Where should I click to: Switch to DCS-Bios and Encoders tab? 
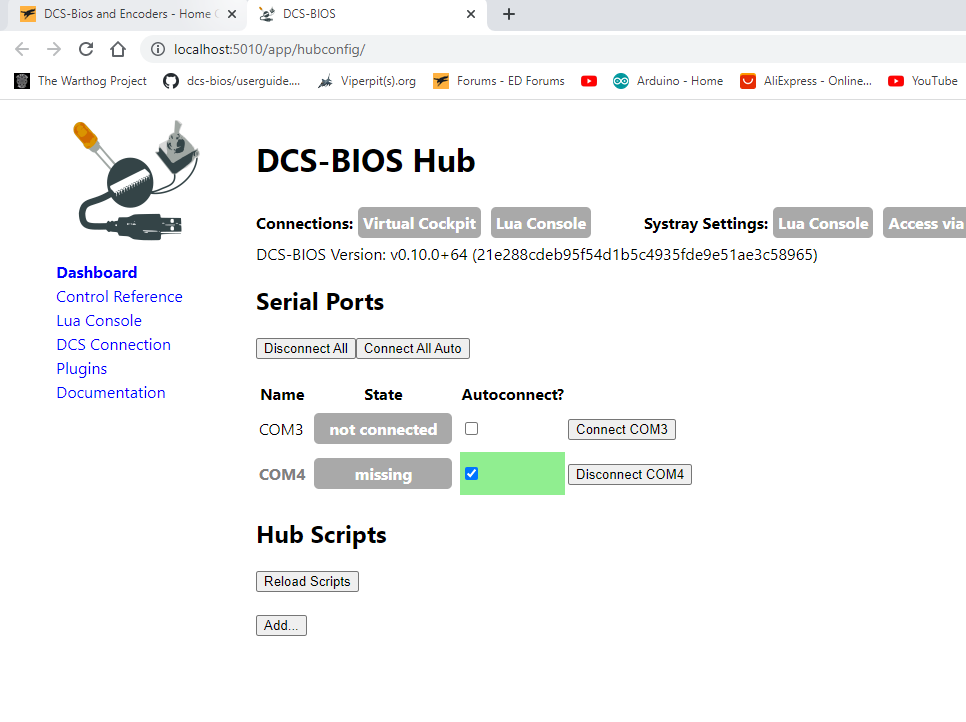pos(126,14)
